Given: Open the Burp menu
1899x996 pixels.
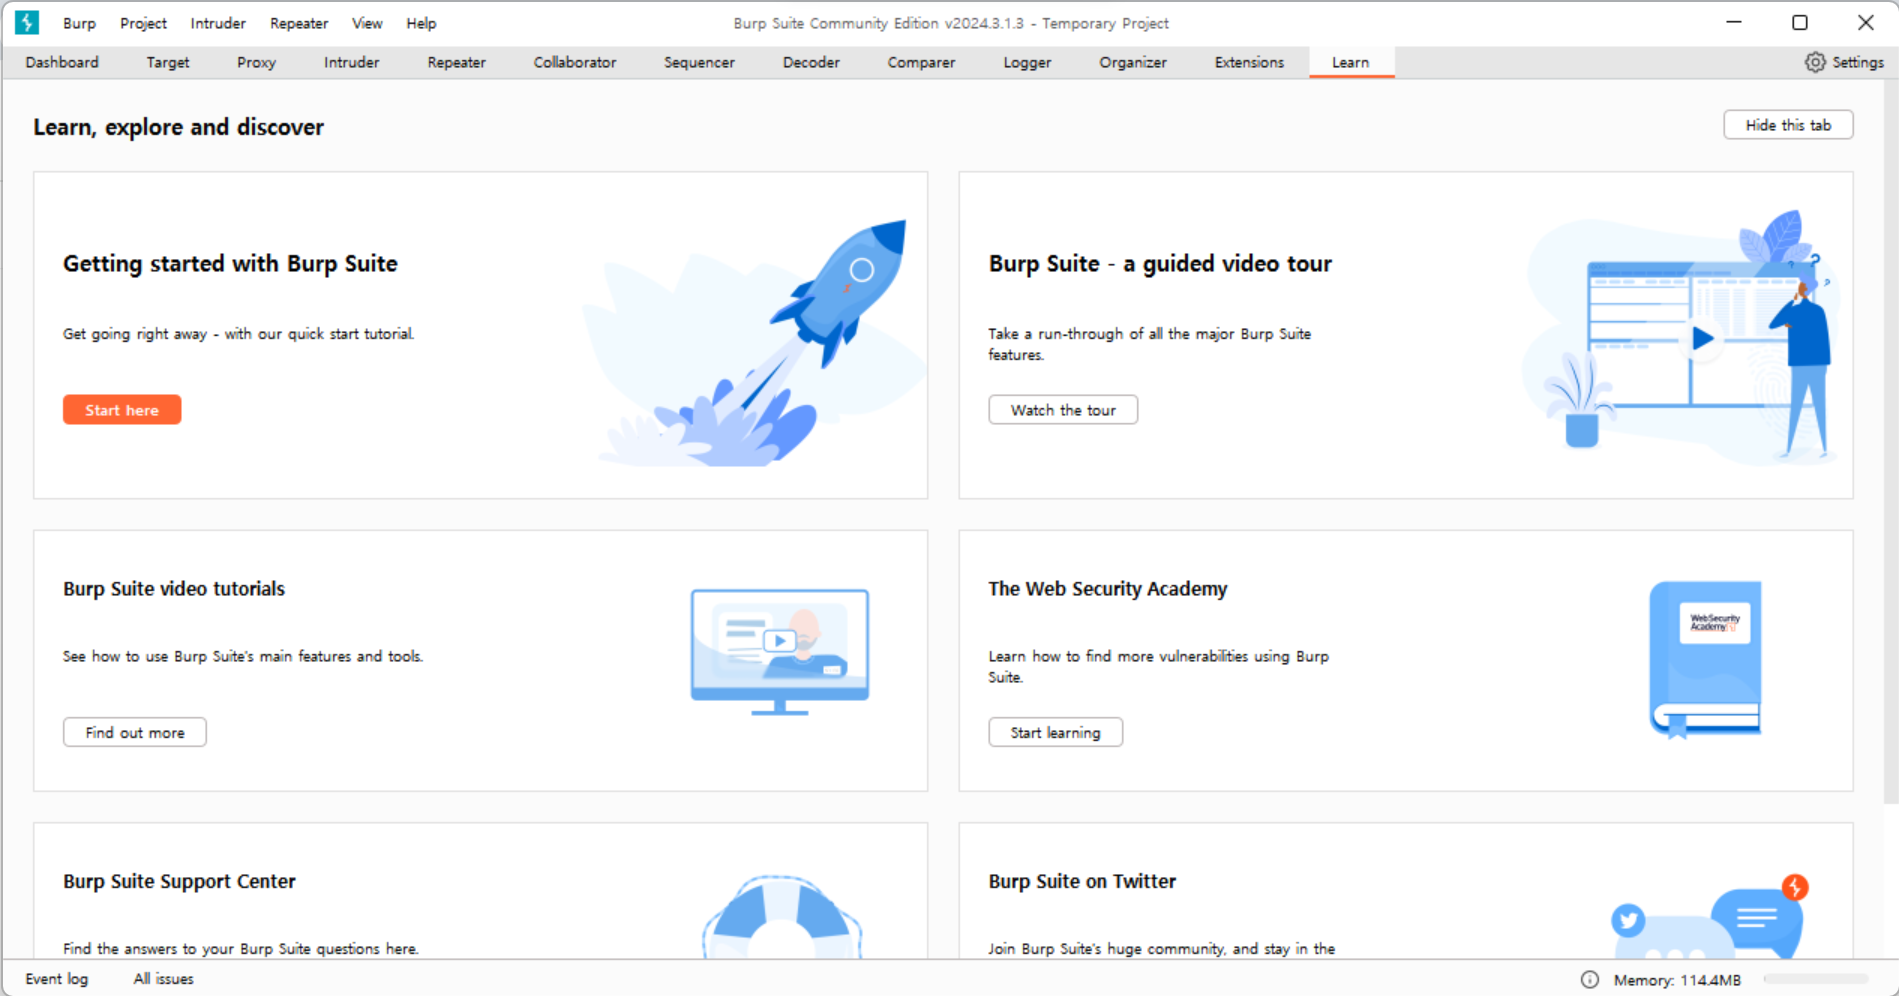Looking at the screenshot, I should tap(79, 23).
